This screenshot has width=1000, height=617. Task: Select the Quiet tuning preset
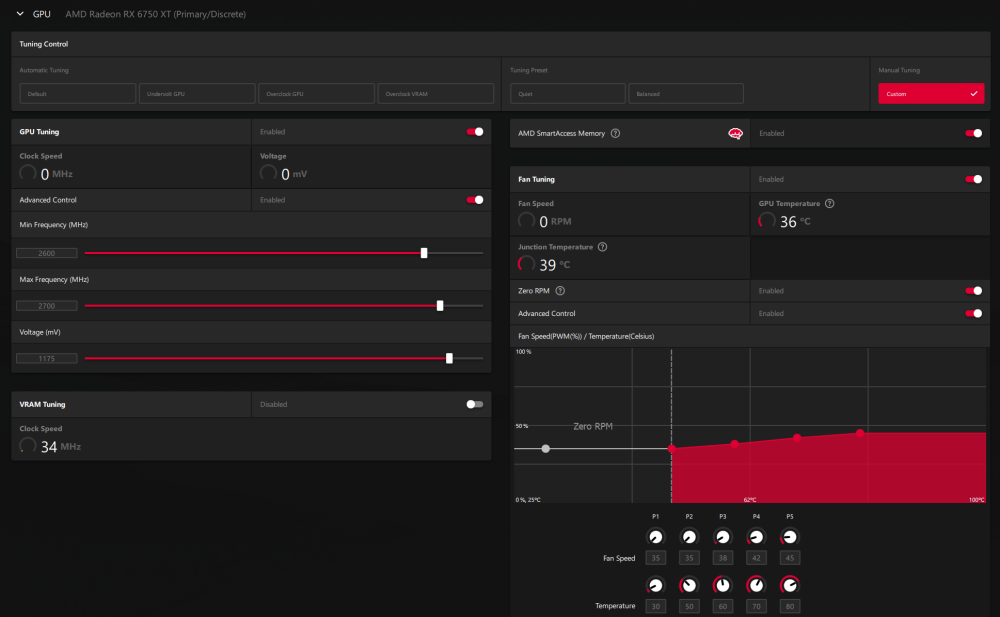click(567, 93)
